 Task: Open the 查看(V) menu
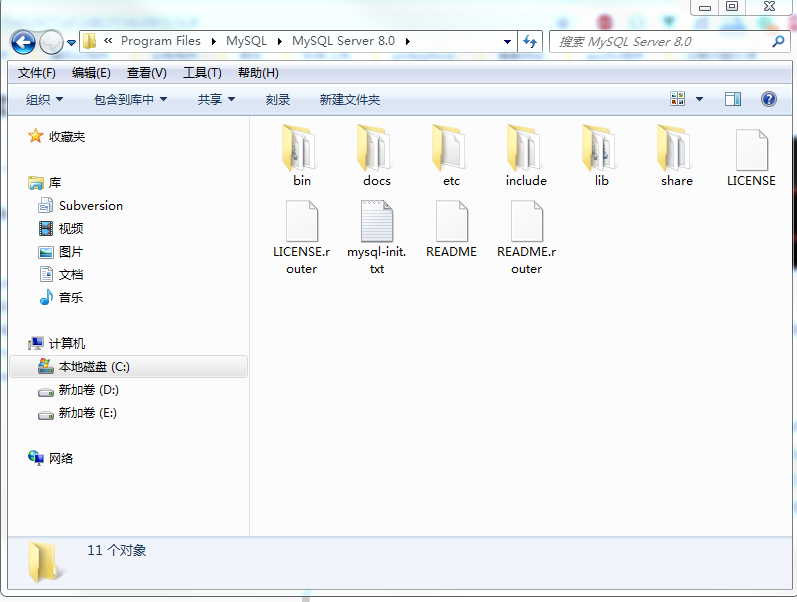(x=146, y=73)
